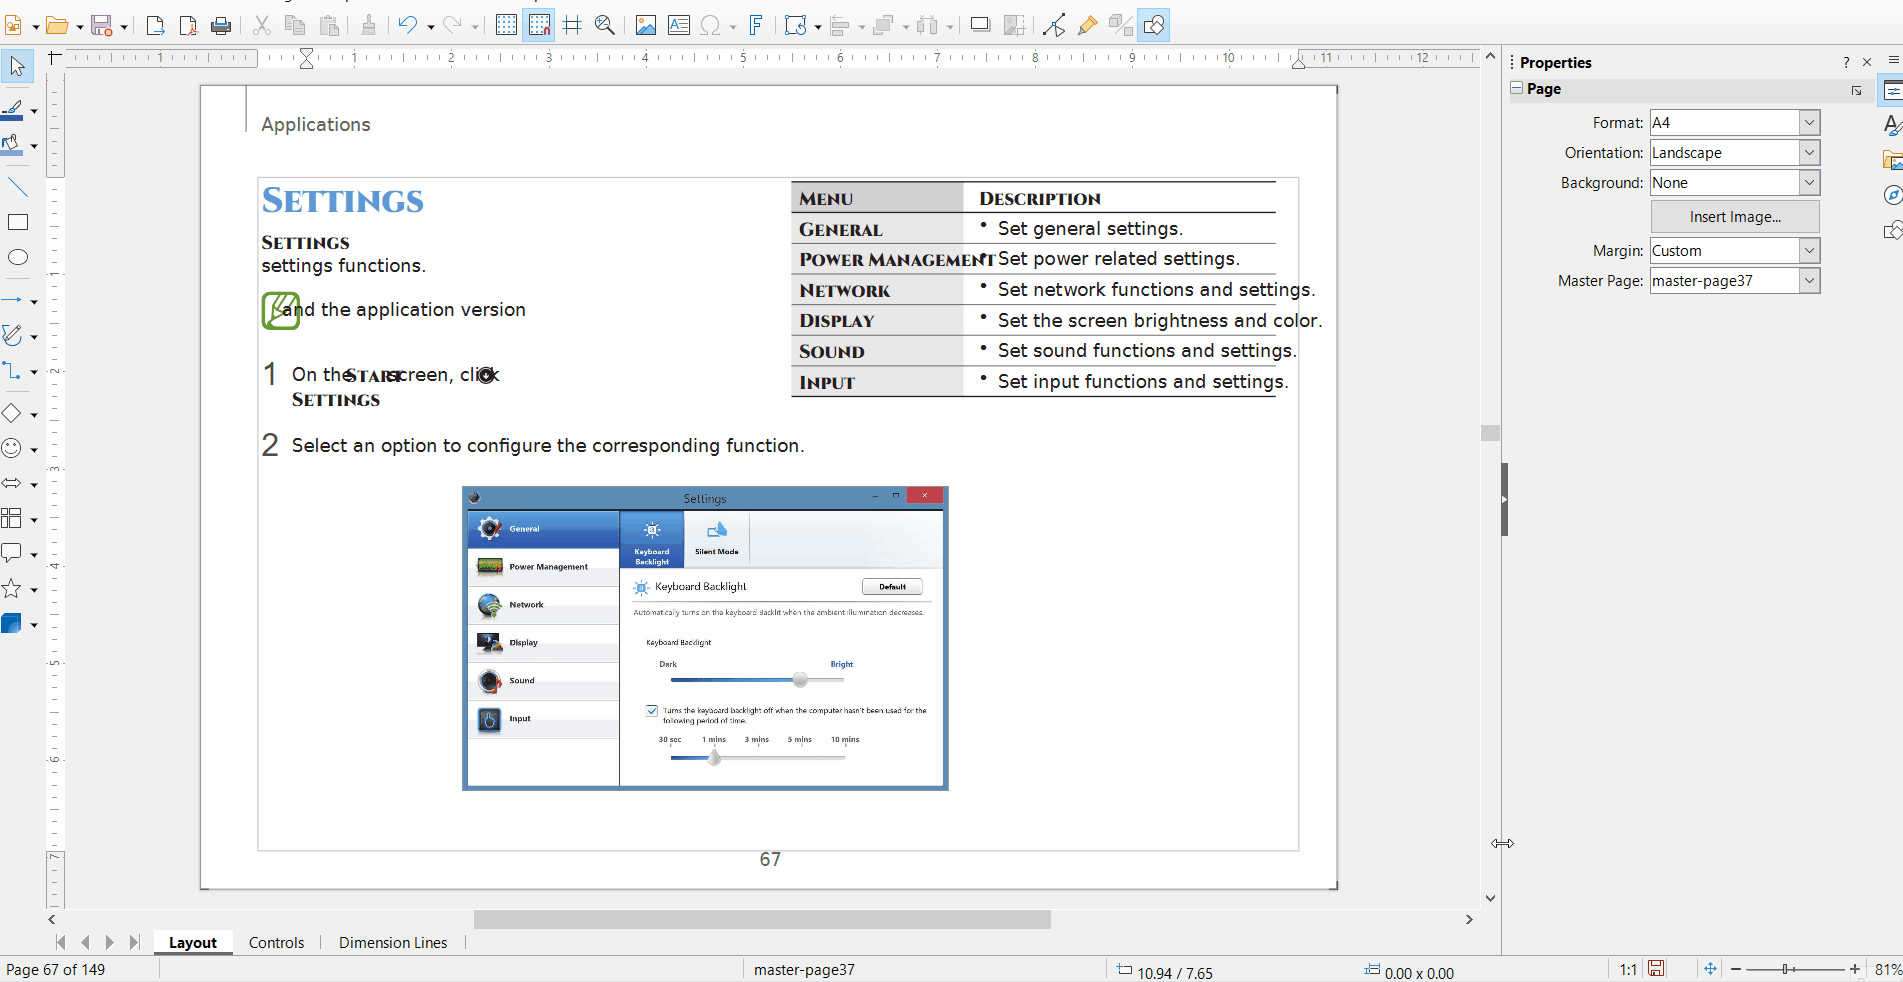The image size is (1903, 982).
Task: Select Stars and Banners tool
Action: 13,589
